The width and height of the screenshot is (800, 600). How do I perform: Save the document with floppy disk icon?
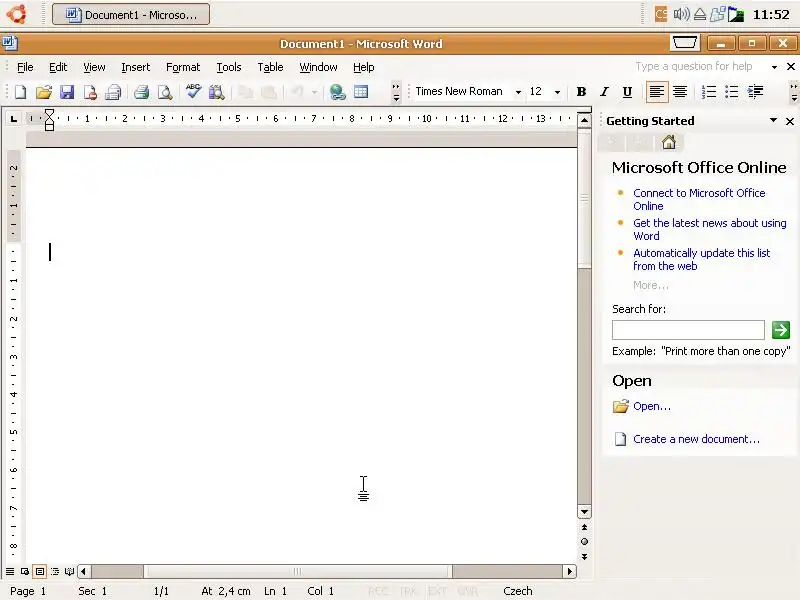67,92
